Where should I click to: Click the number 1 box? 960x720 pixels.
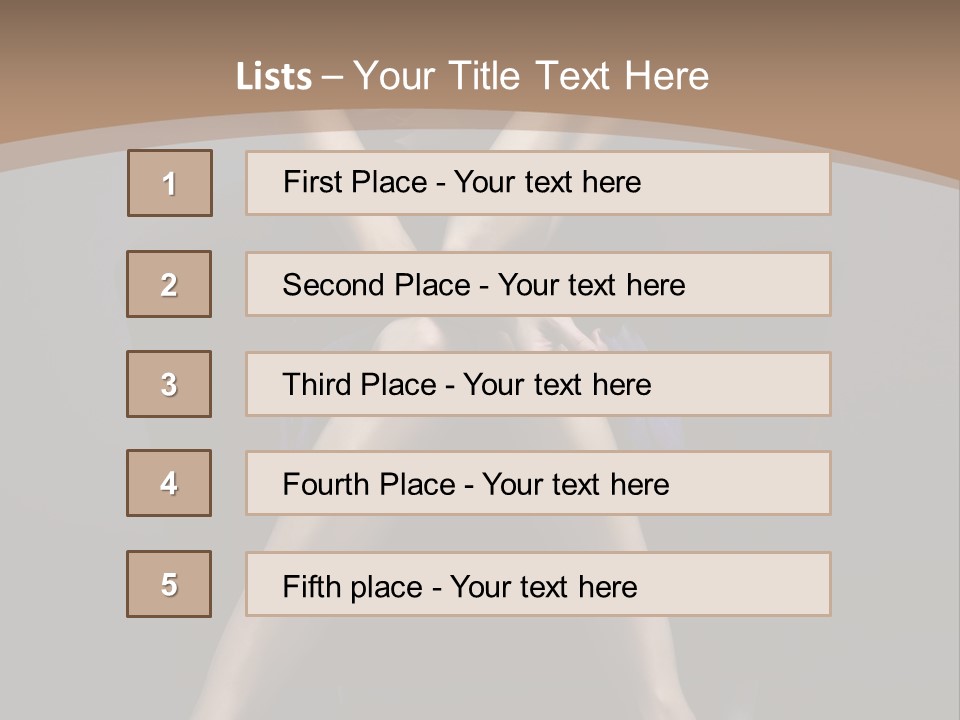tap(170, 183)
